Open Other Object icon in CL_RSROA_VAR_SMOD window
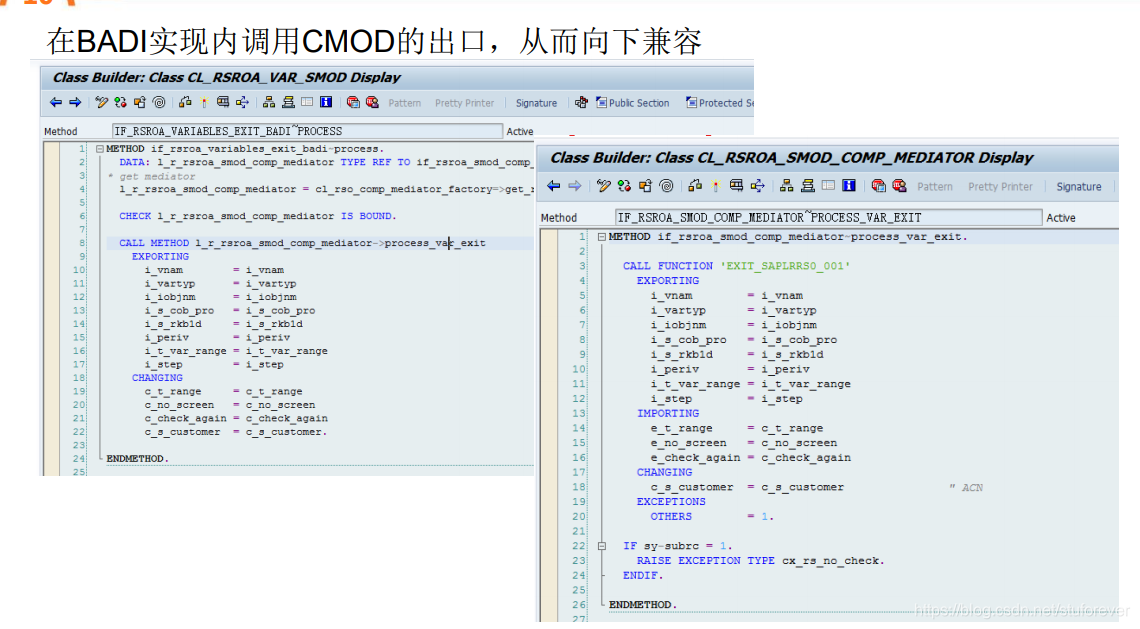The width and height of the screenshot is (1140, 629). click(x=140, y=103)
